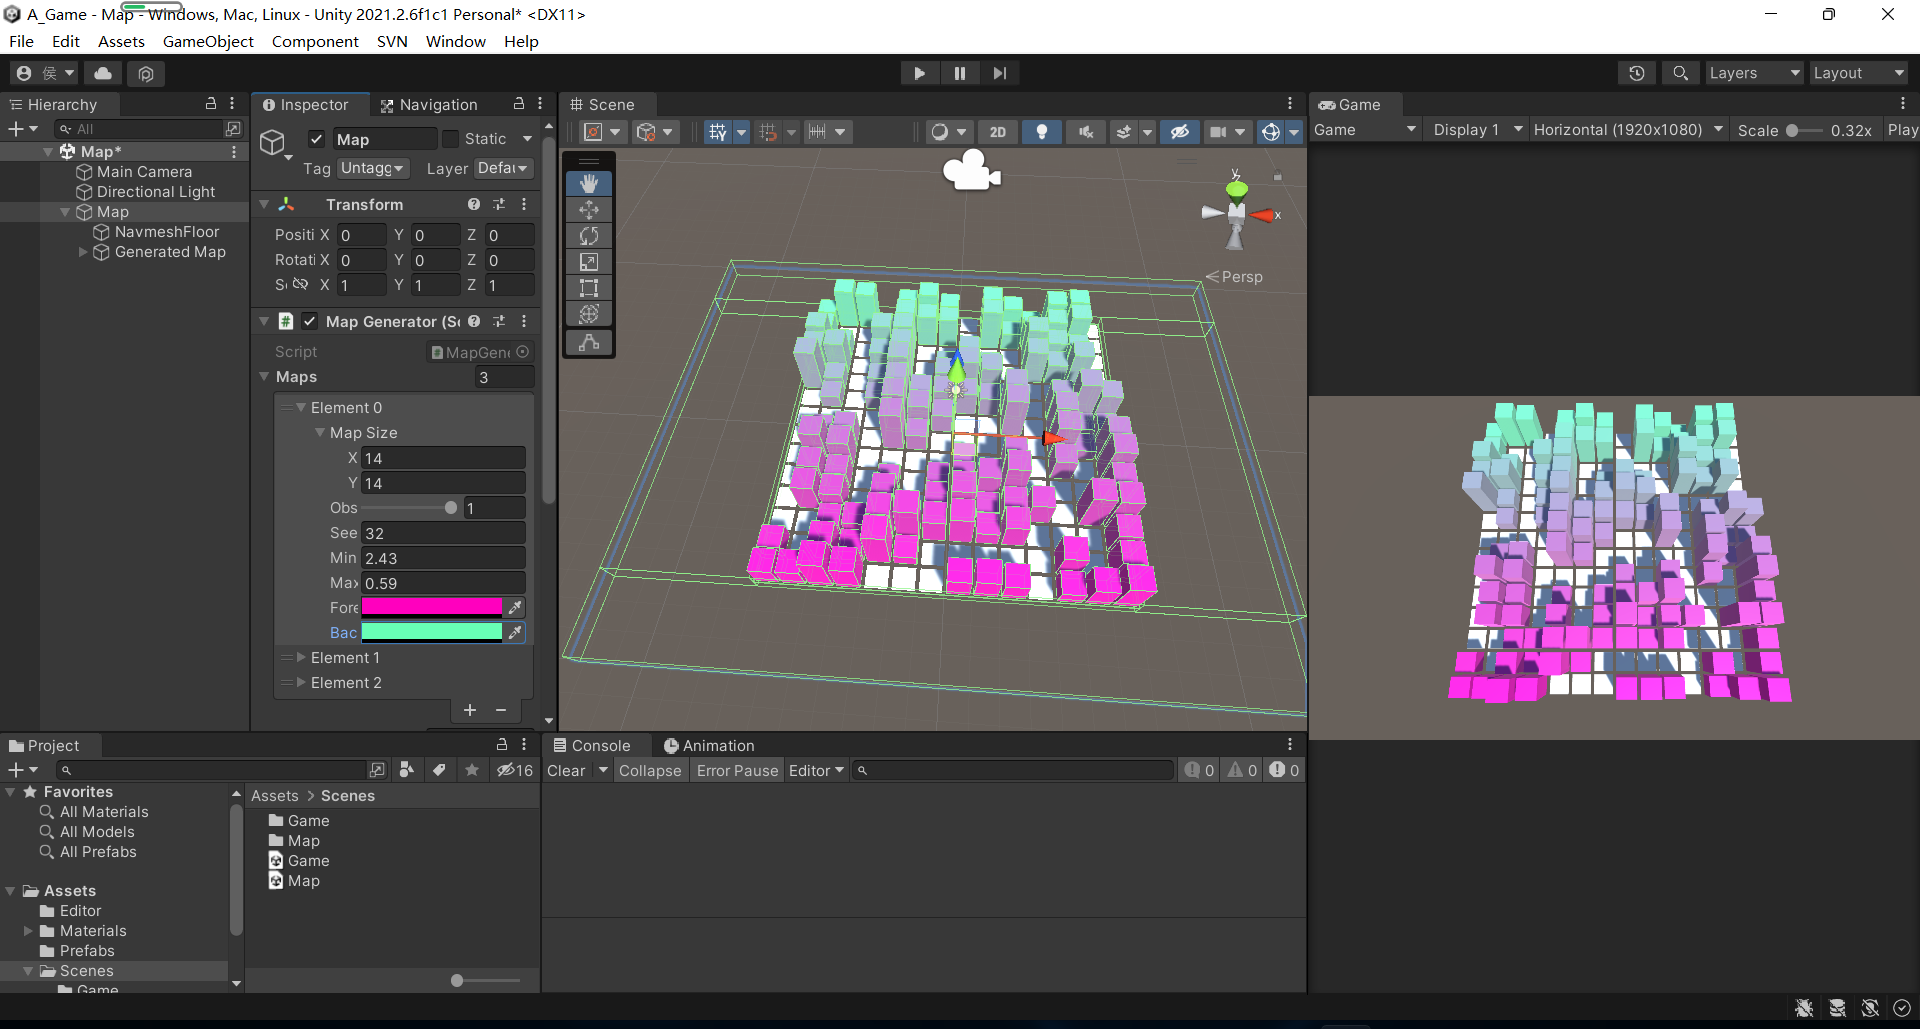Toggle the Static checkbox
This screenshot has width=1920, height=1029.
(451, 139)
